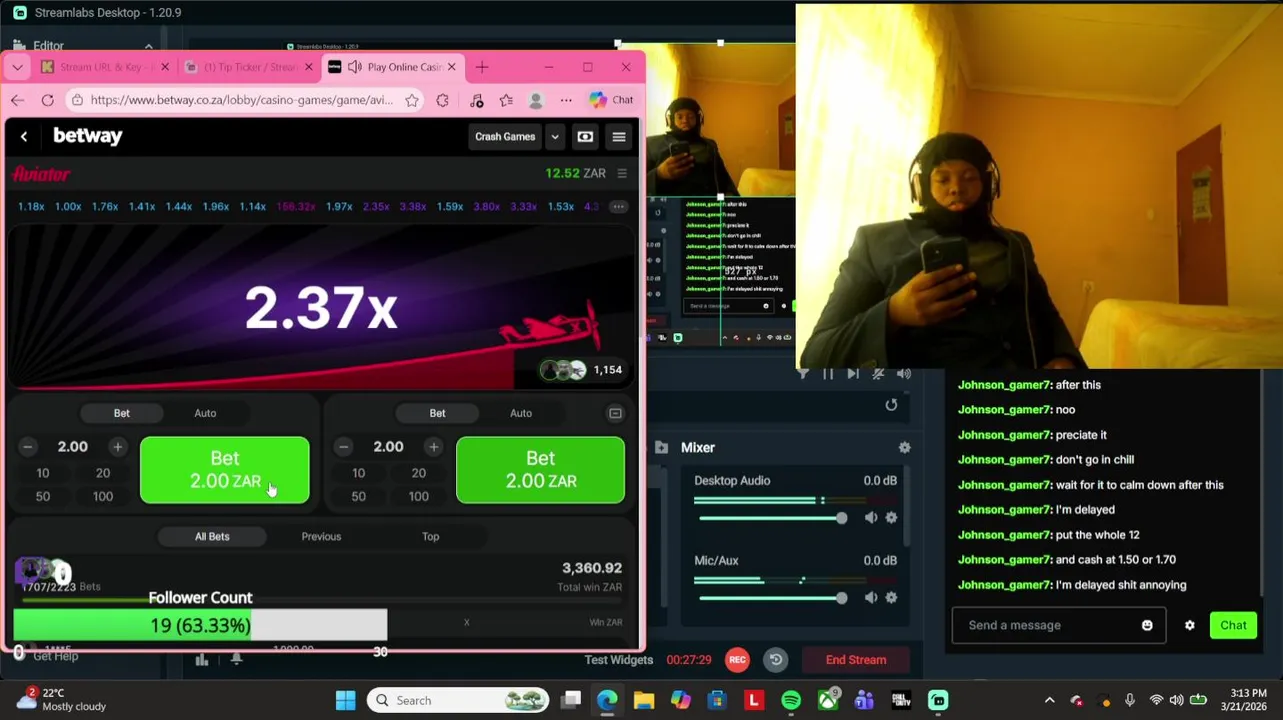Expand the Crash Games dropdown arrow
Image resolution: width=1283 pixels, height=720 pixels.
(x=555, y=137)
